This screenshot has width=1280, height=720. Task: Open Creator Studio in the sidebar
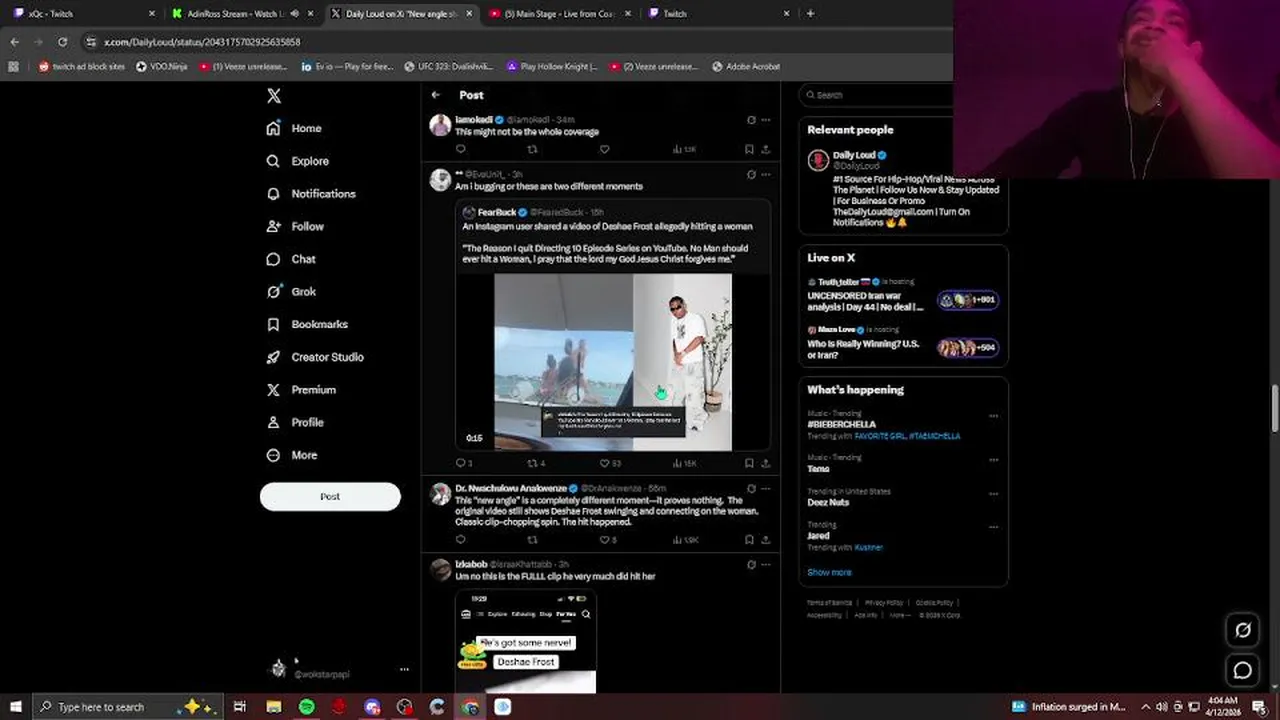coord(315,357)
